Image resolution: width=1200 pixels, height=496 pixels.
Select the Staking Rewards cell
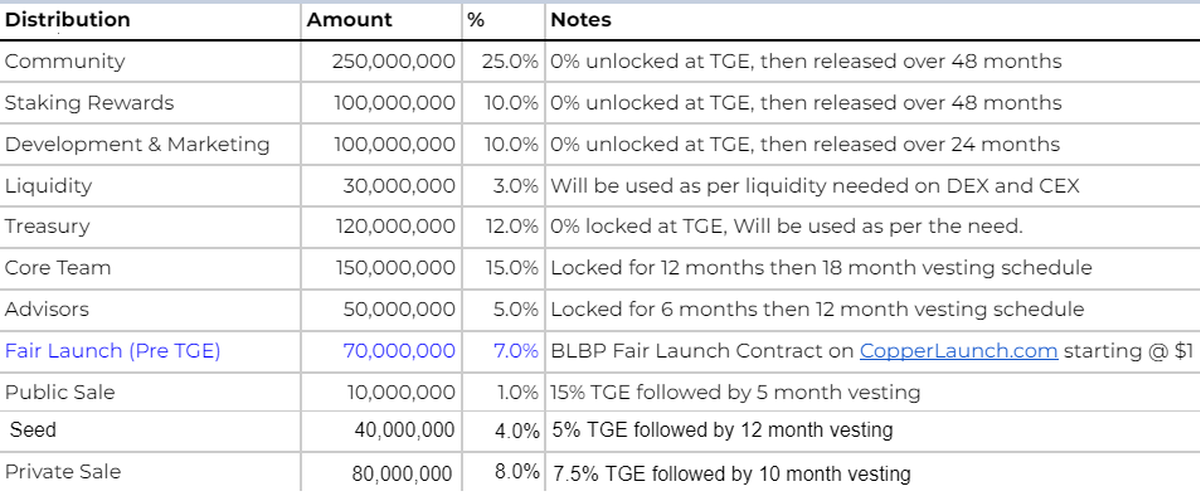pos(89,103)
